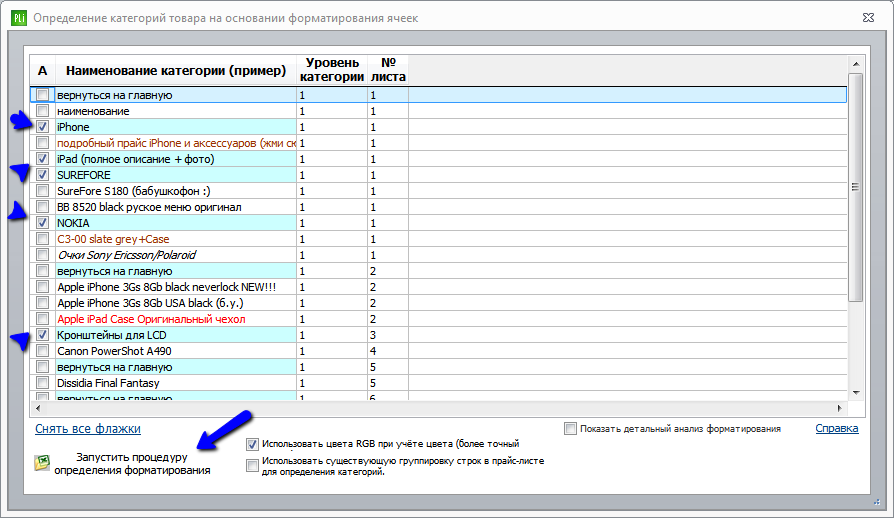The image size is (894, 518).
Task: Select the SUREFORE row text
Action: click(x=84, y=175)
